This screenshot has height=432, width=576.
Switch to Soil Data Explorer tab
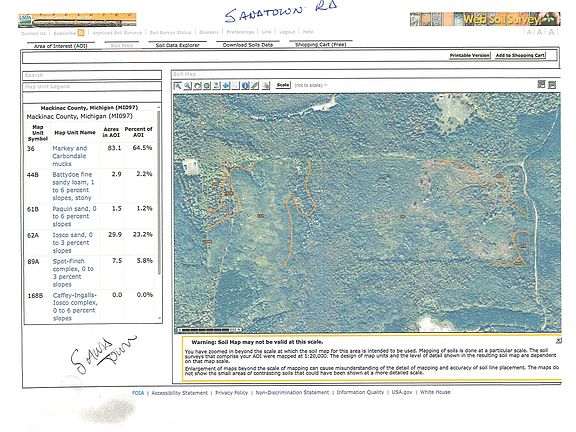(177, 44)
